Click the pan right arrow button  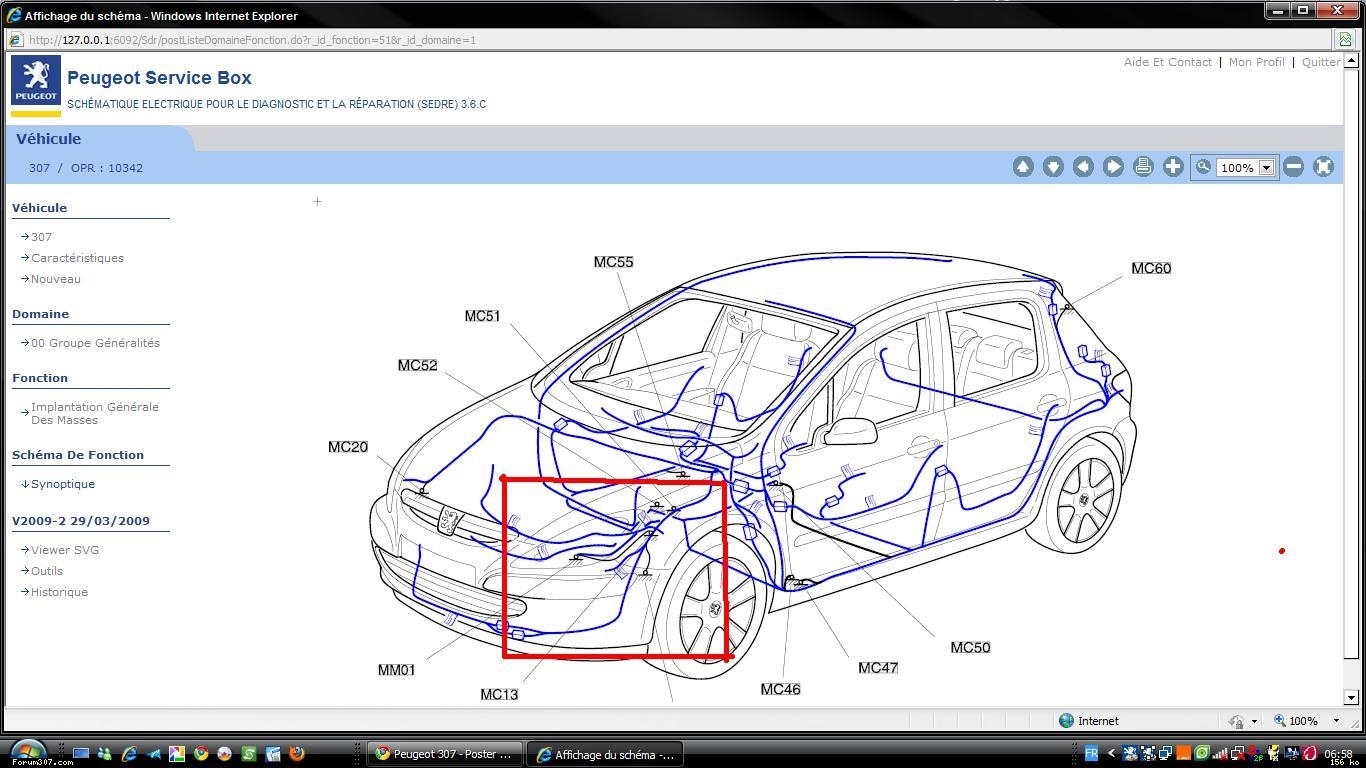coord(1113,167)
